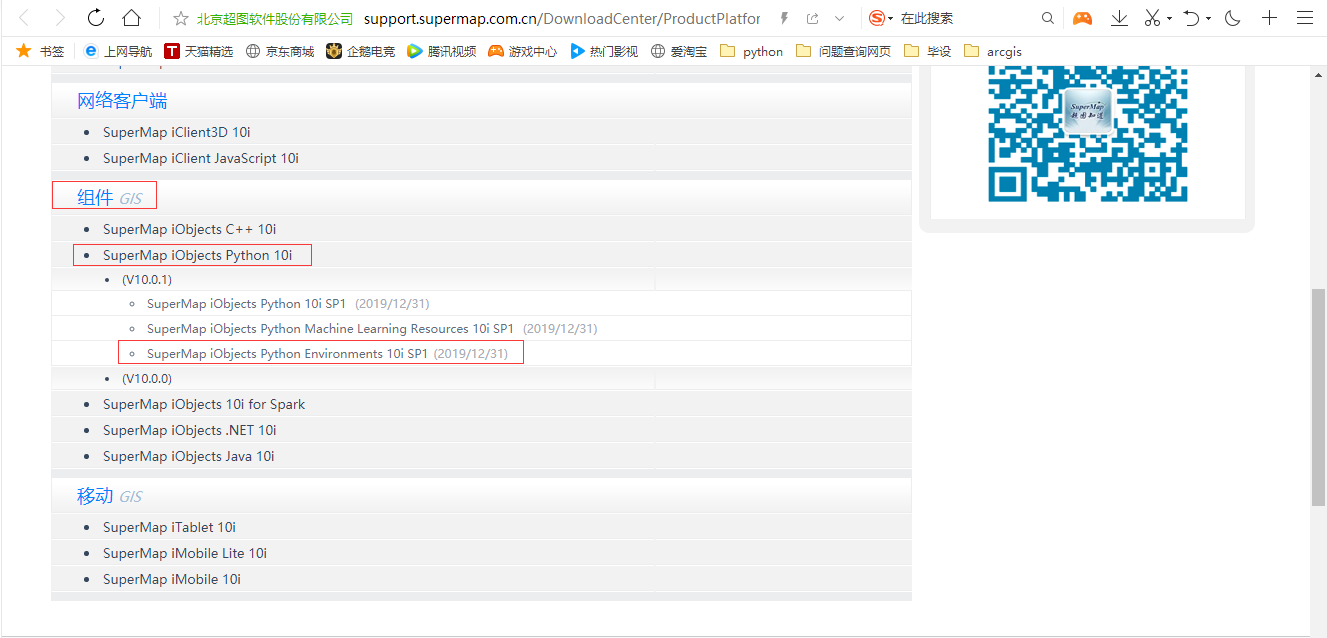This screenshot has width=1327, height=638.
Task: Click the scissors screenshot tool
Action: pyautogui.click(x=1153, y=18)
